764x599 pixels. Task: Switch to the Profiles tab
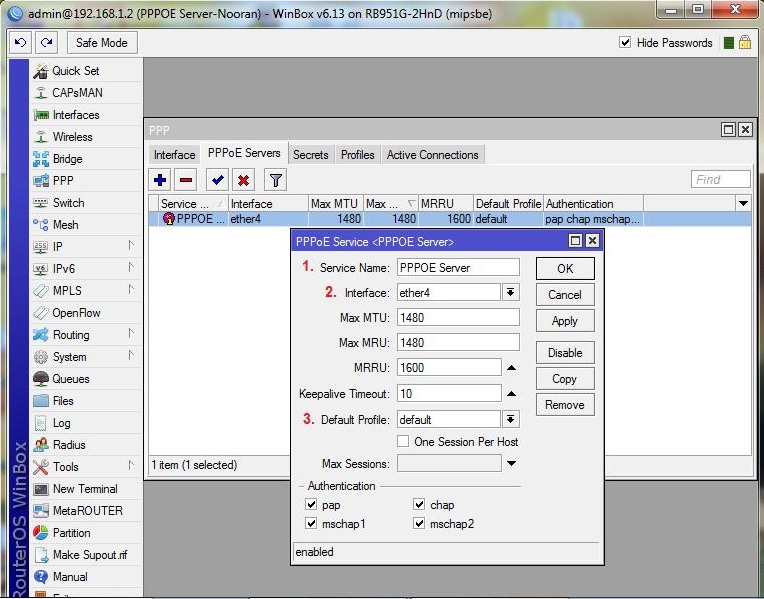358,155
